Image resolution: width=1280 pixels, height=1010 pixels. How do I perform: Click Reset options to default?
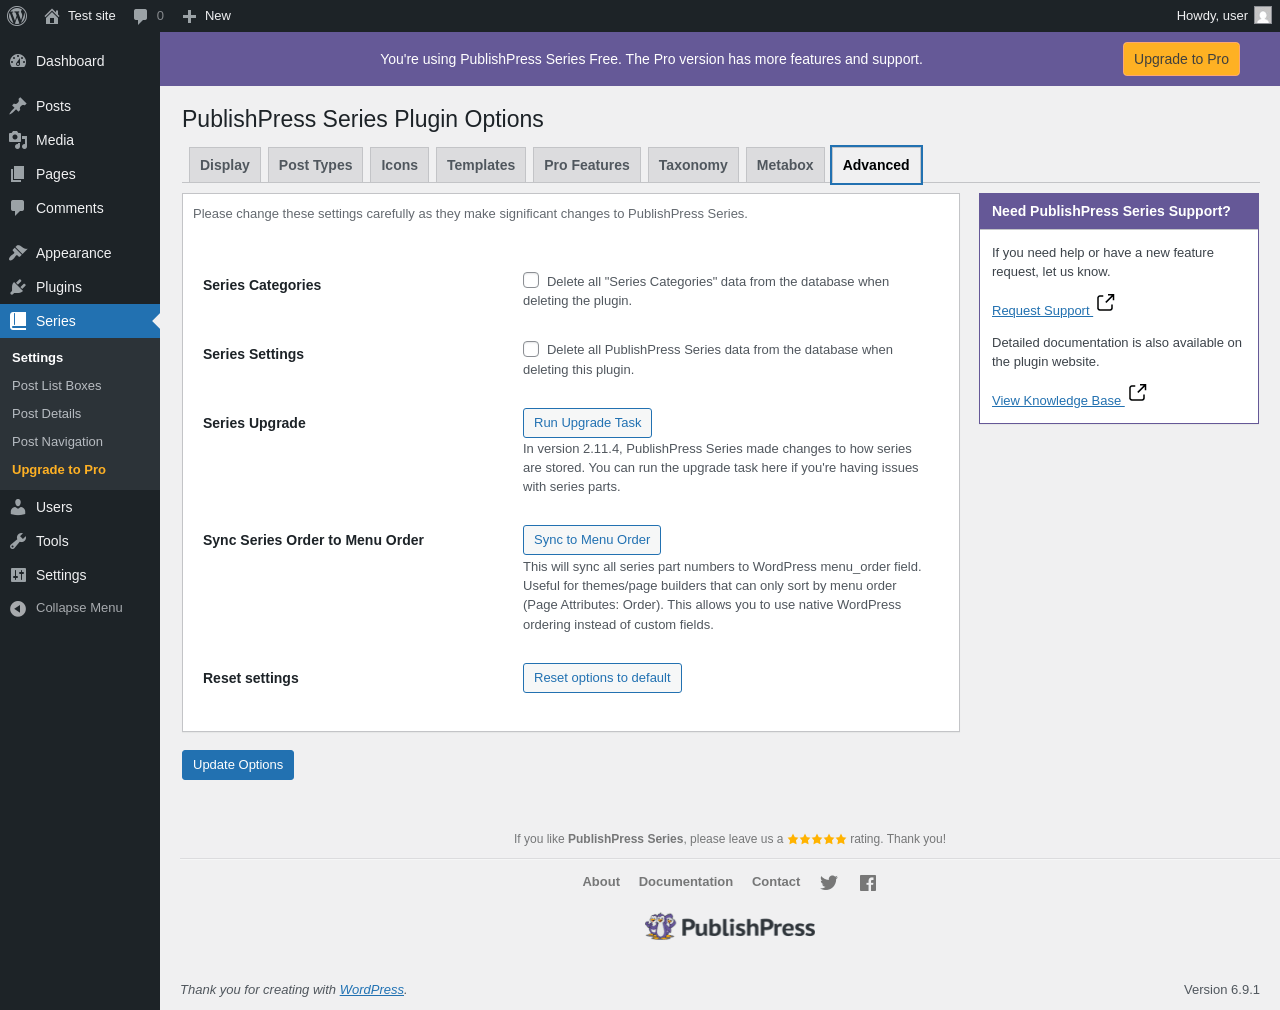point(602,678)
